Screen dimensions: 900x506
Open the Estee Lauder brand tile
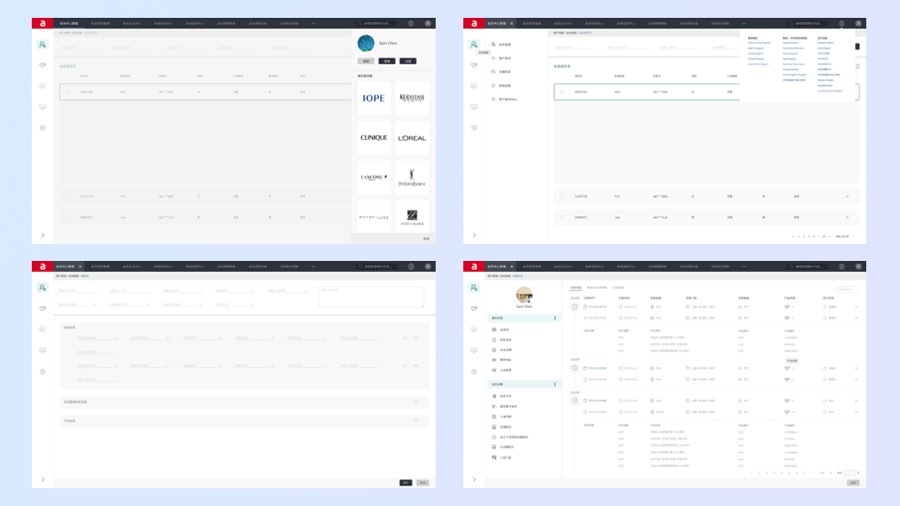pyautogui.click(x=412, y=217)
